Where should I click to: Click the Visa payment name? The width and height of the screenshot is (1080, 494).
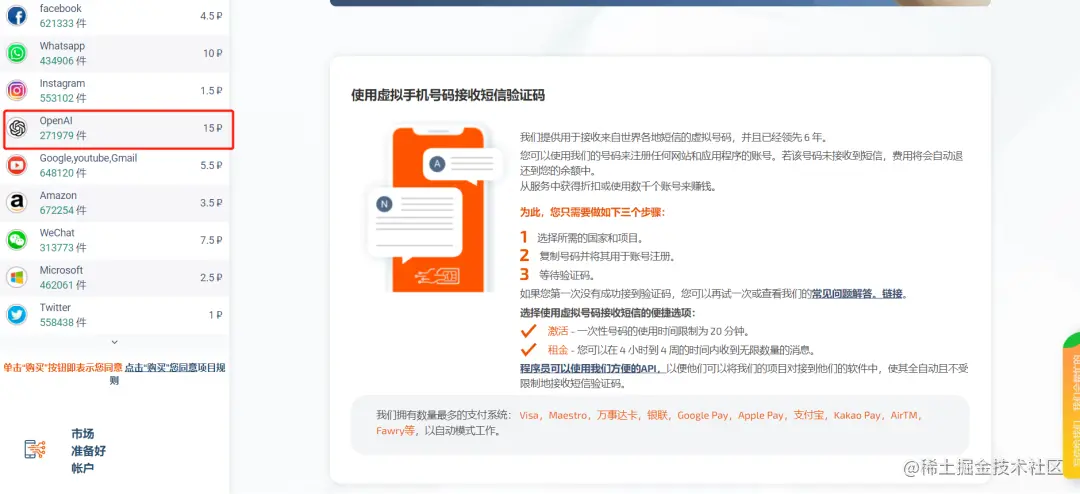(x=529, y=415)
